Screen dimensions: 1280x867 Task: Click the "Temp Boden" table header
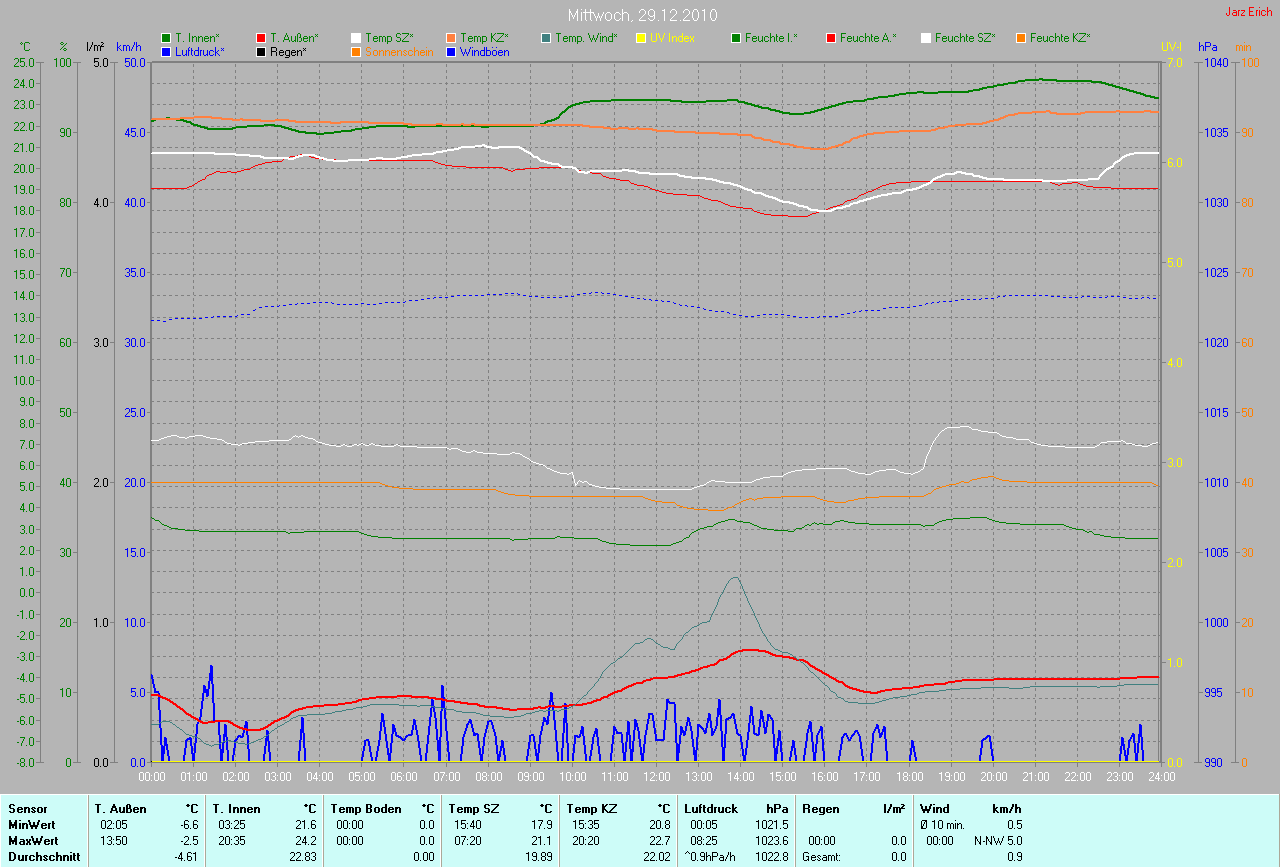(x=366, y=809)
